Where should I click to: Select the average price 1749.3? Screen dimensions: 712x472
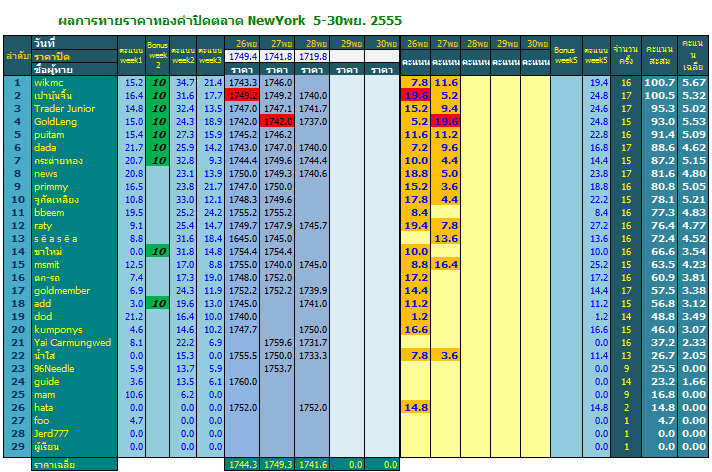[277, 464]
